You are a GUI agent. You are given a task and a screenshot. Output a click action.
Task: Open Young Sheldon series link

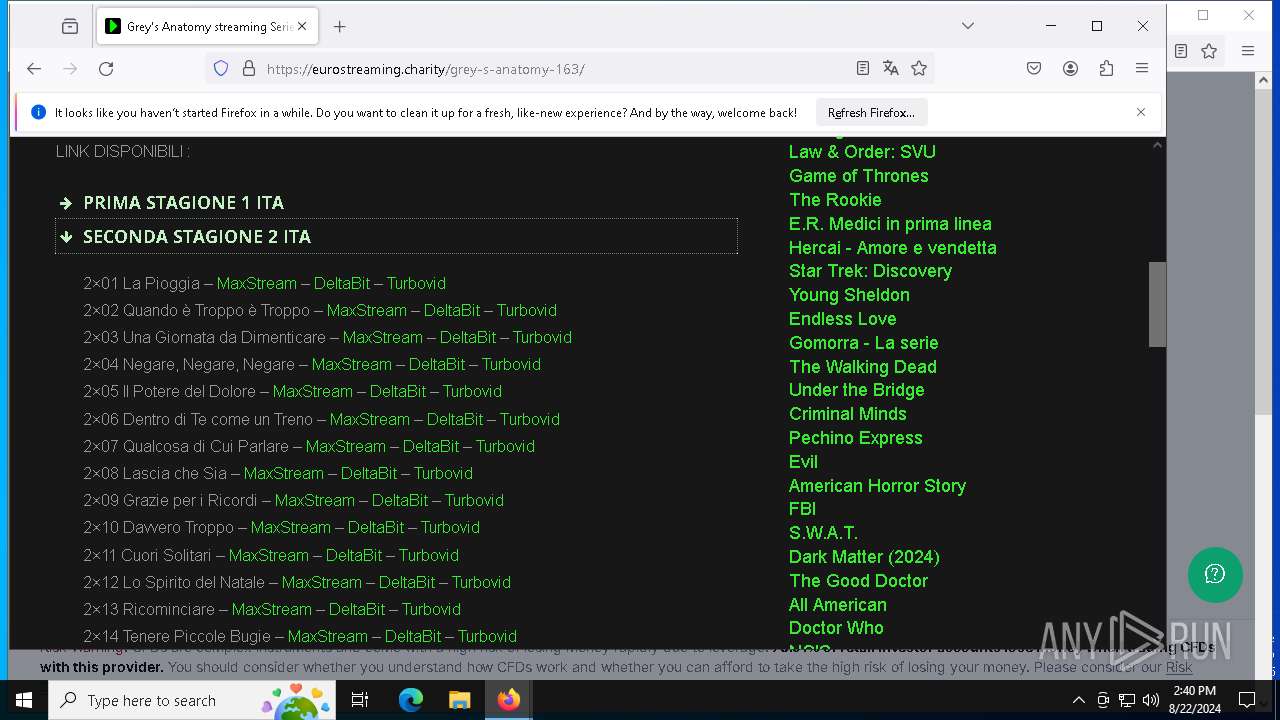[x=849, y=295]
